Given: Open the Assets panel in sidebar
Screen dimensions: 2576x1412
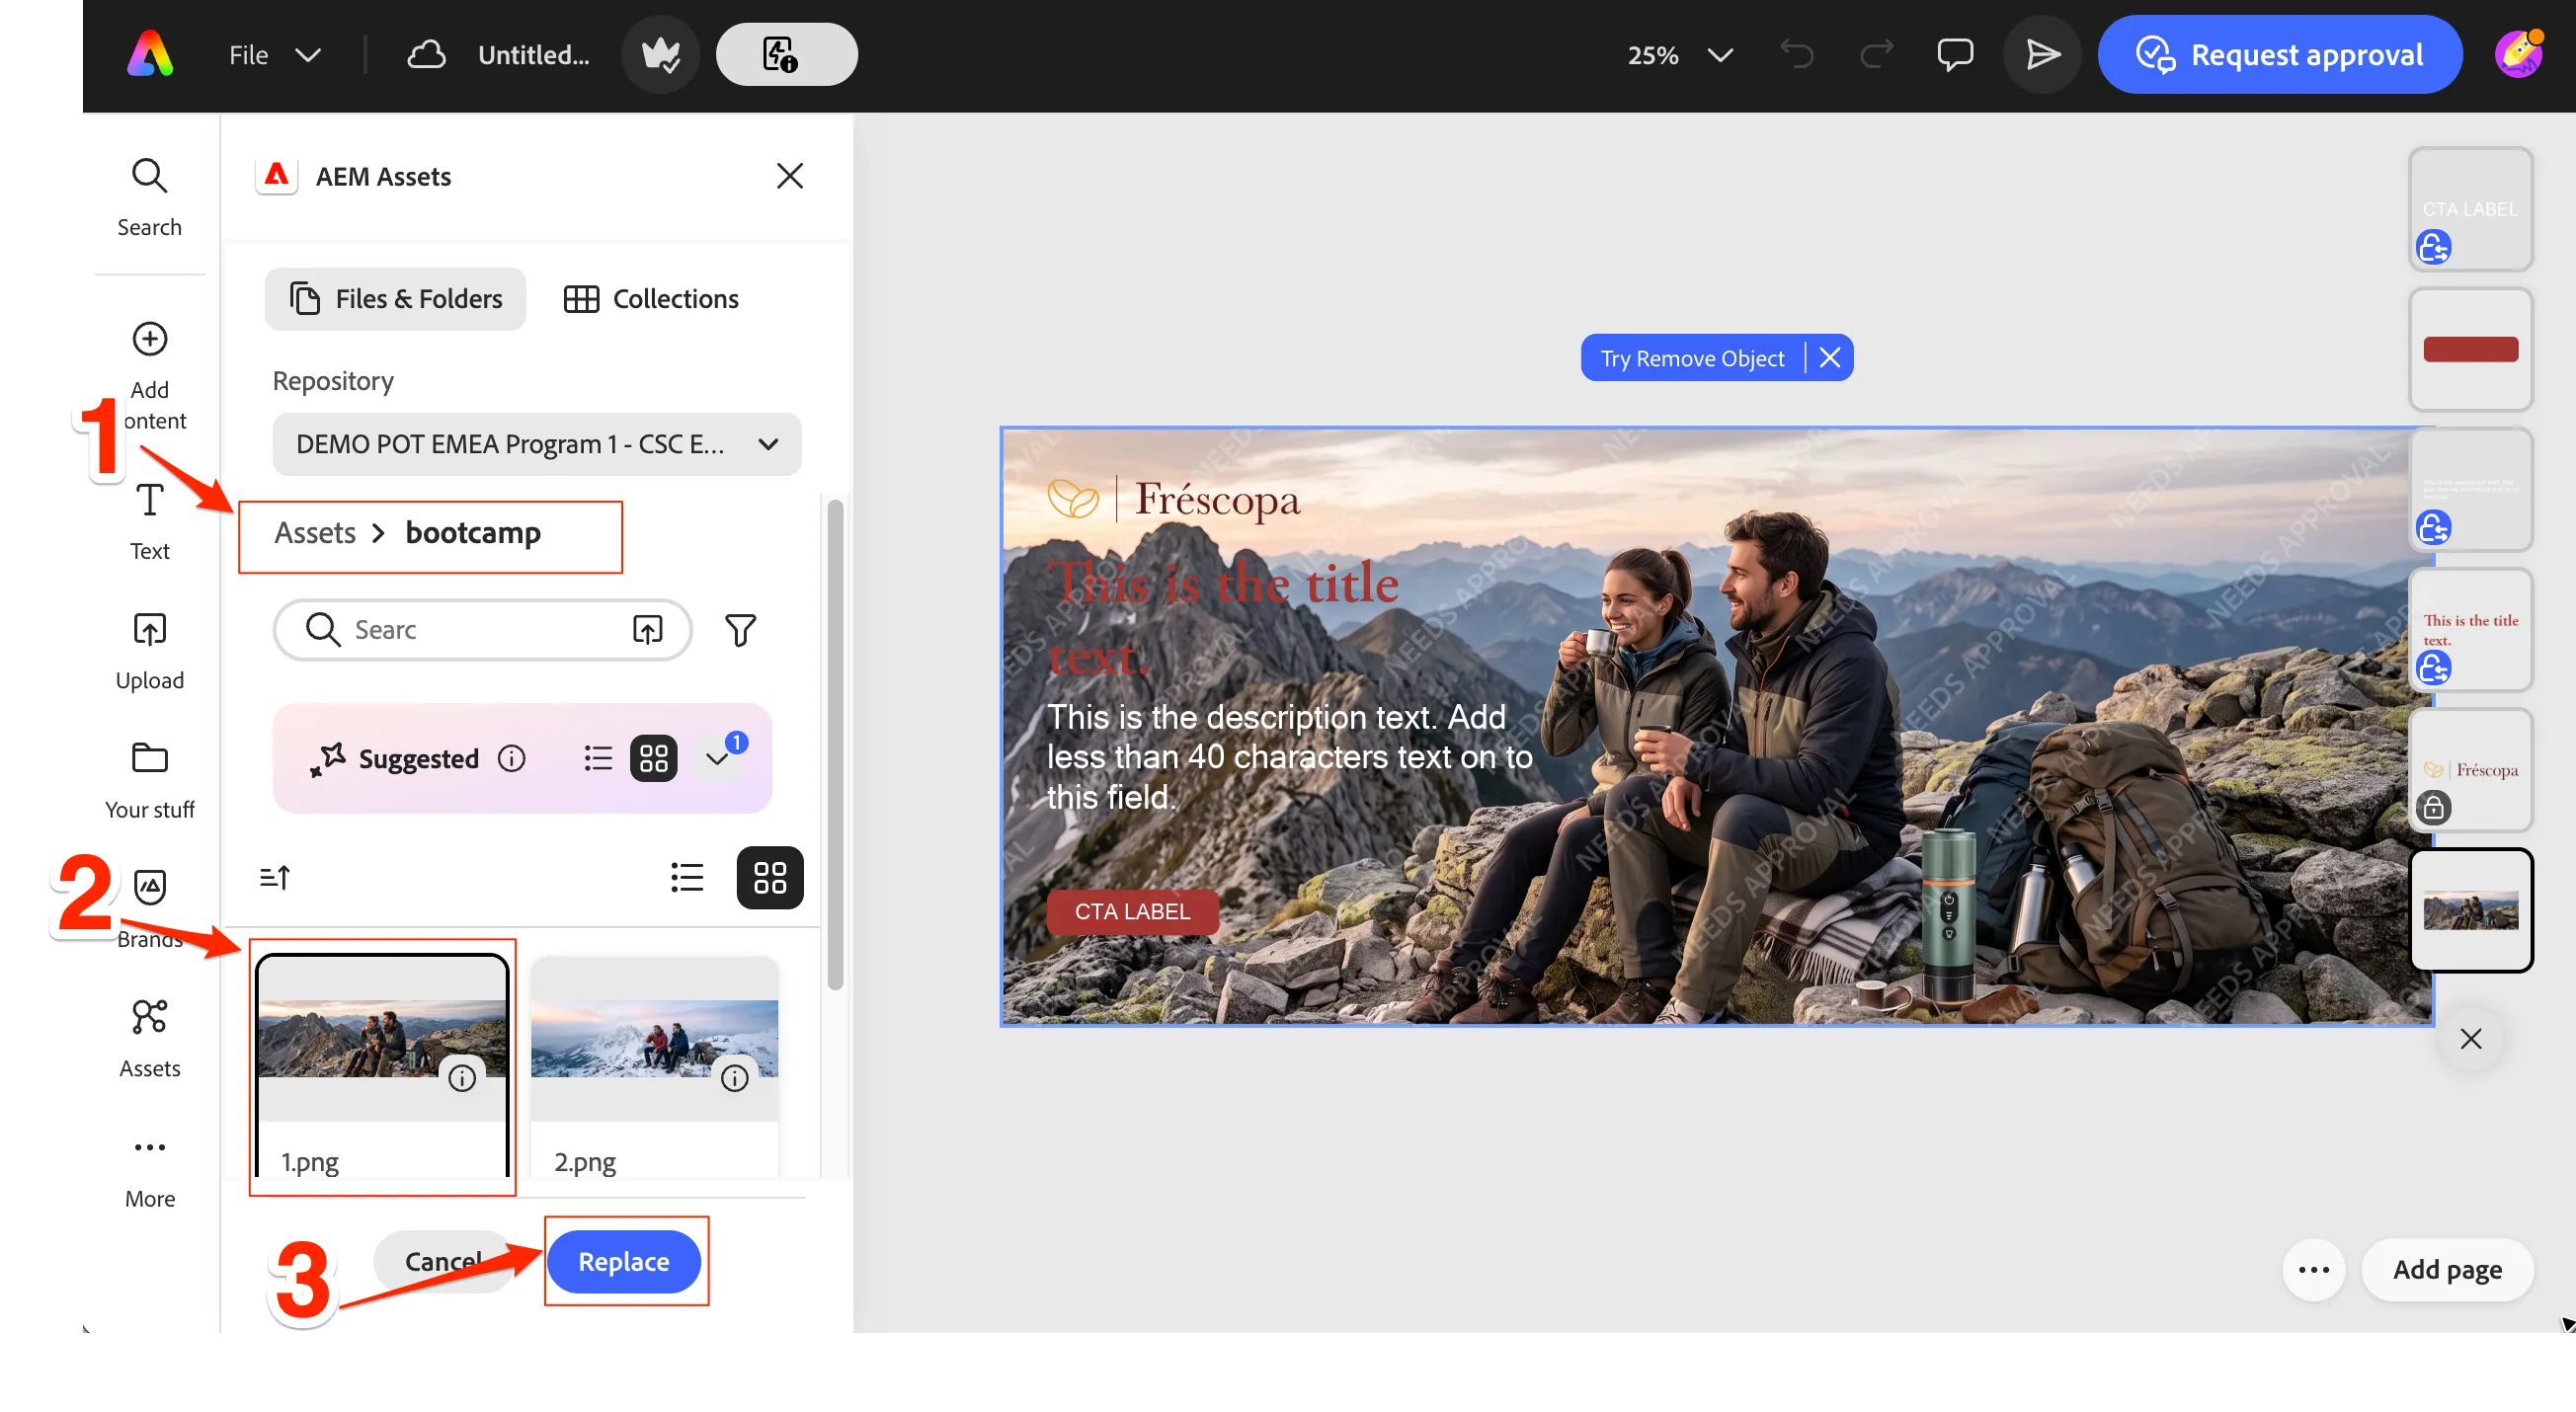Looking at the screenshot, I should 149,1039.
